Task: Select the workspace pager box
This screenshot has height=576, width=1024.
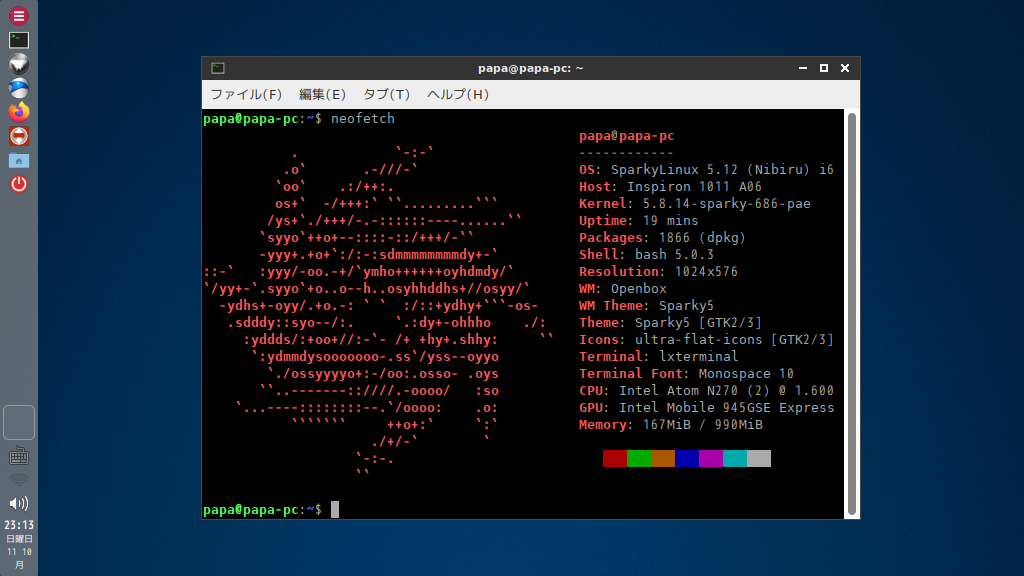Action: 19,423
